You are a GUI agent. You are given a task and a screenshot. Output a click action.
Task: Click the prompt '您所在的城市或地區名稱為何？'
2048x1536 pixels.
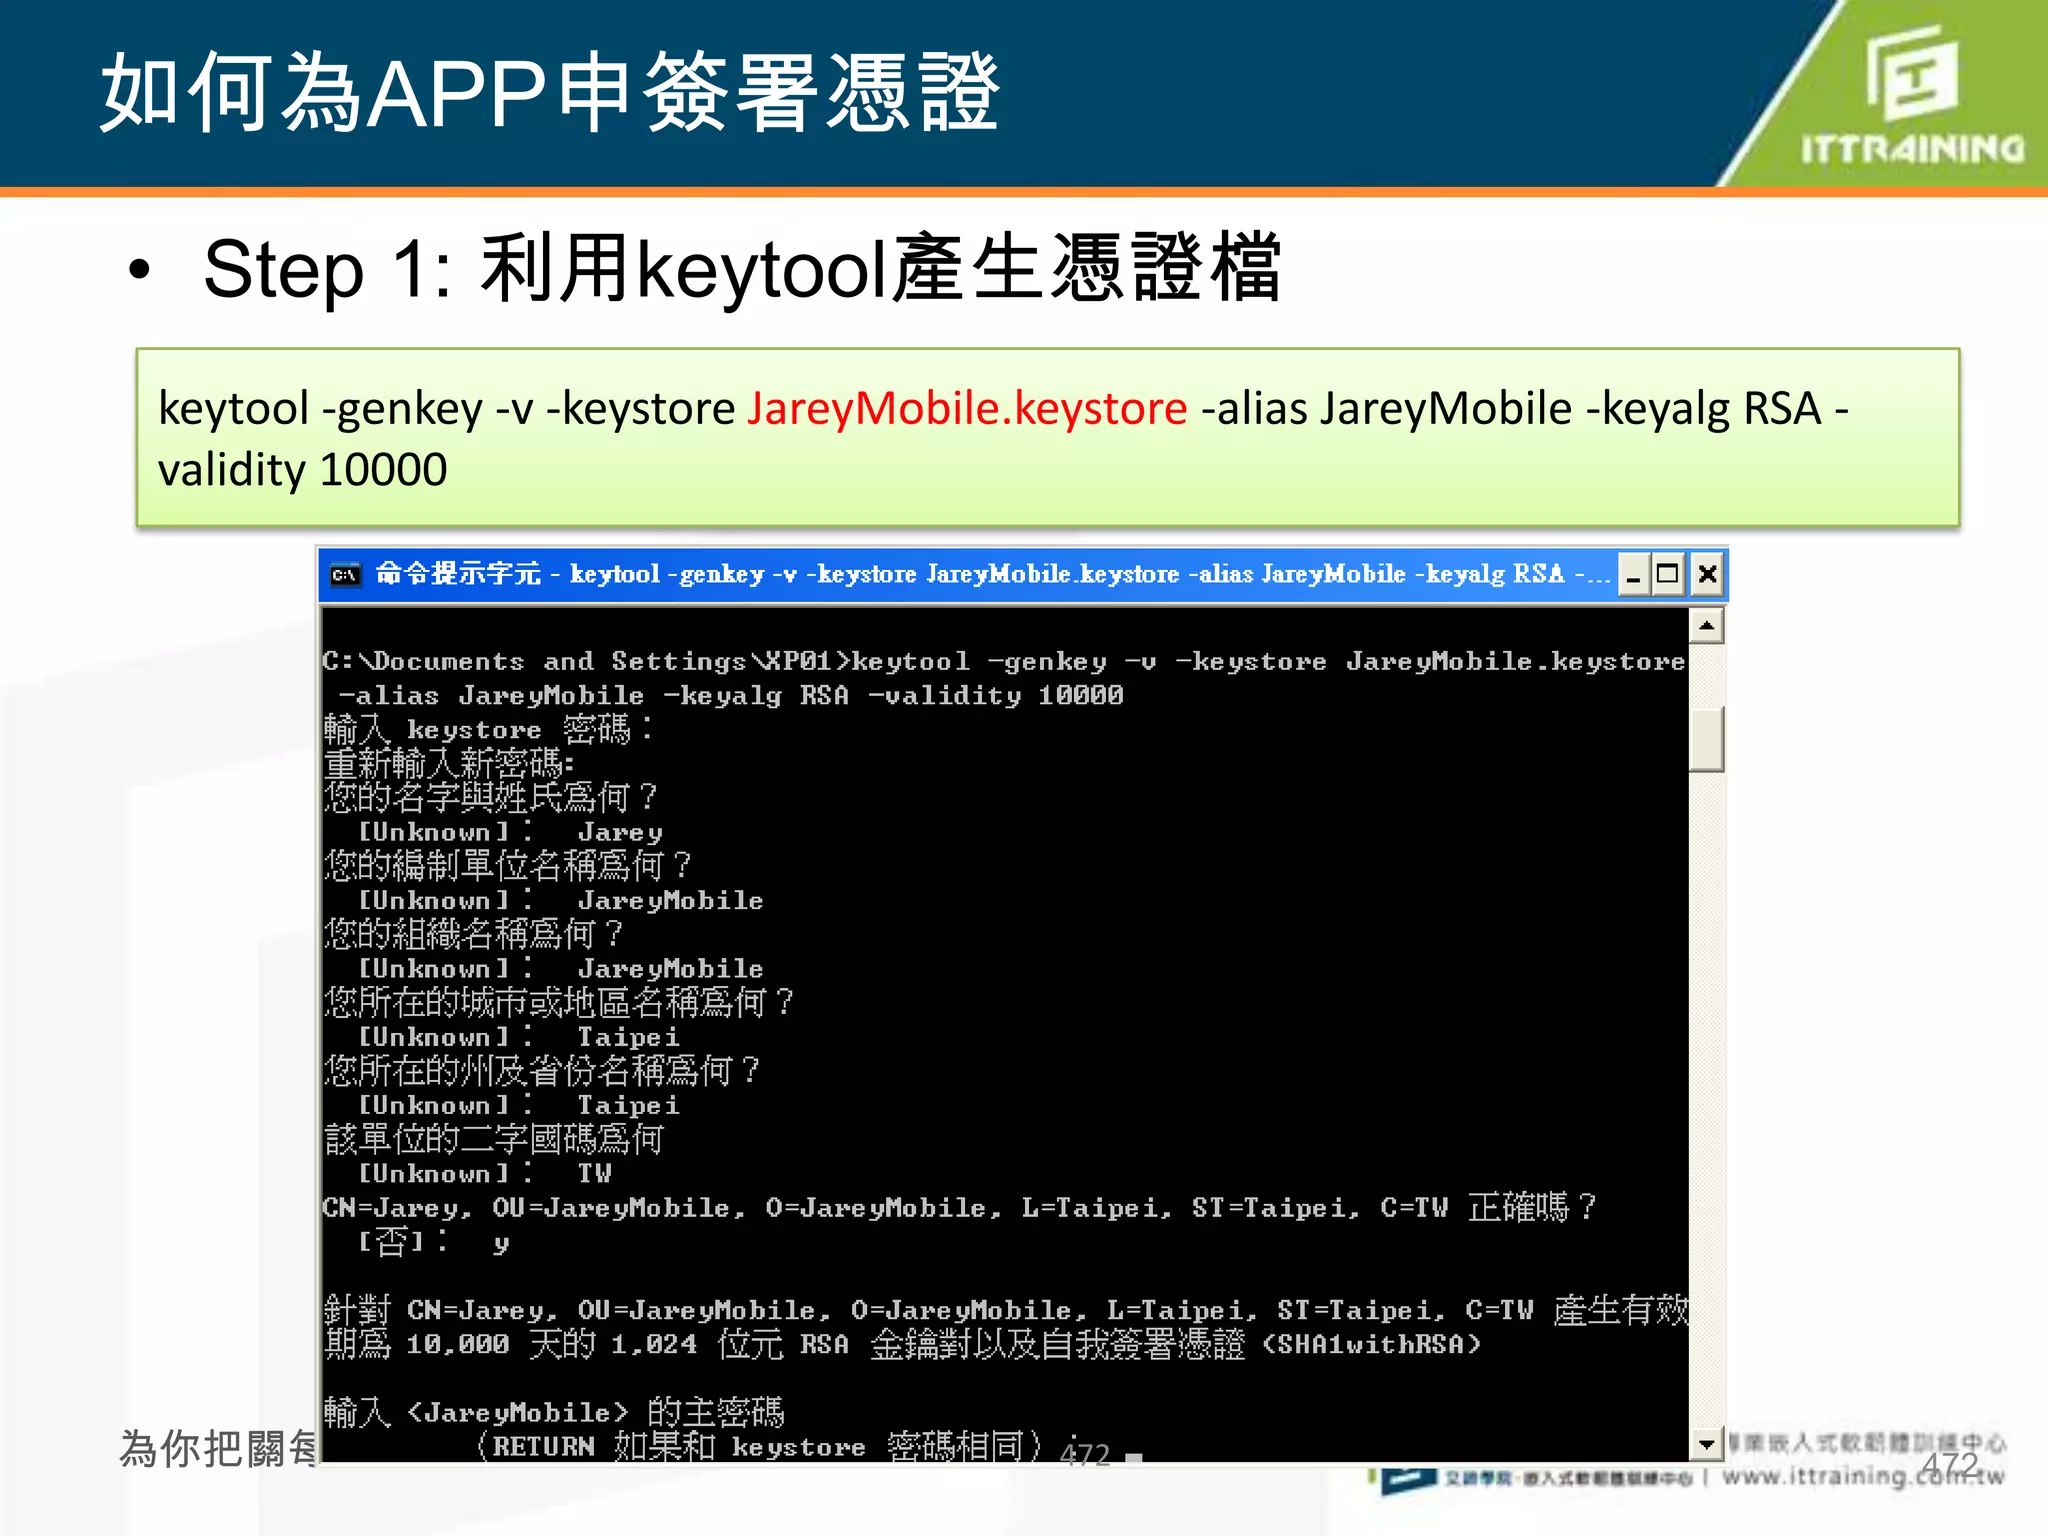559,1002
